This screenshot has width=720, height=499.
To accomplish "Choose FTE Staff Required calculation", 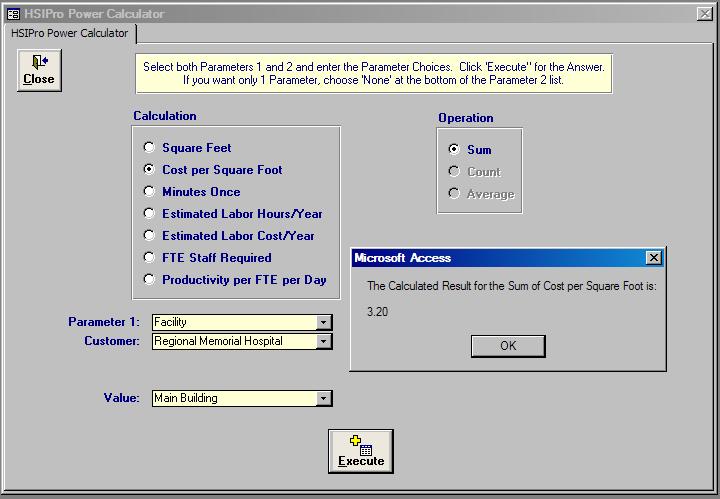I will tap(208, 258).
